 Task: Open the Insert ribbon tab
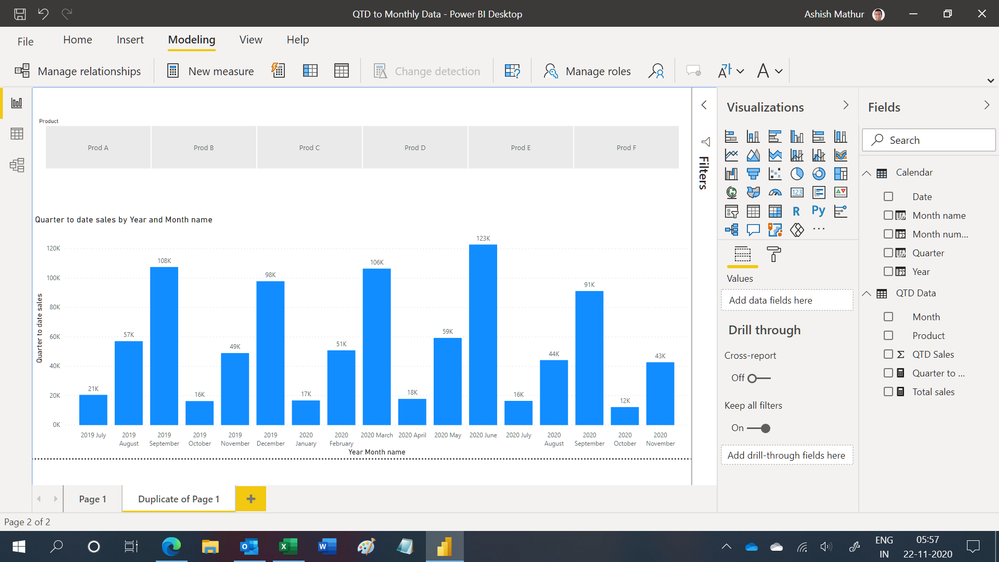pyautogui.click(x=130, y=40)
